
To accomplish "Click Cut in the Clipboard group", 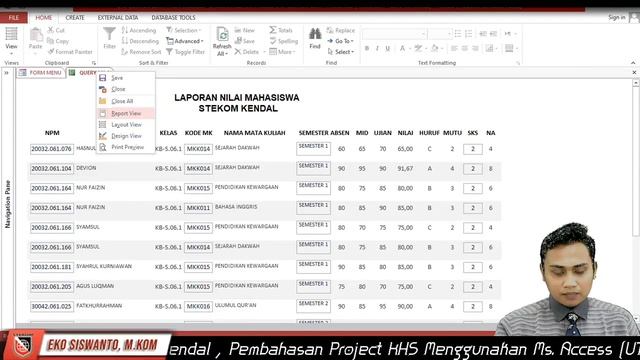I will pos(56,30).
